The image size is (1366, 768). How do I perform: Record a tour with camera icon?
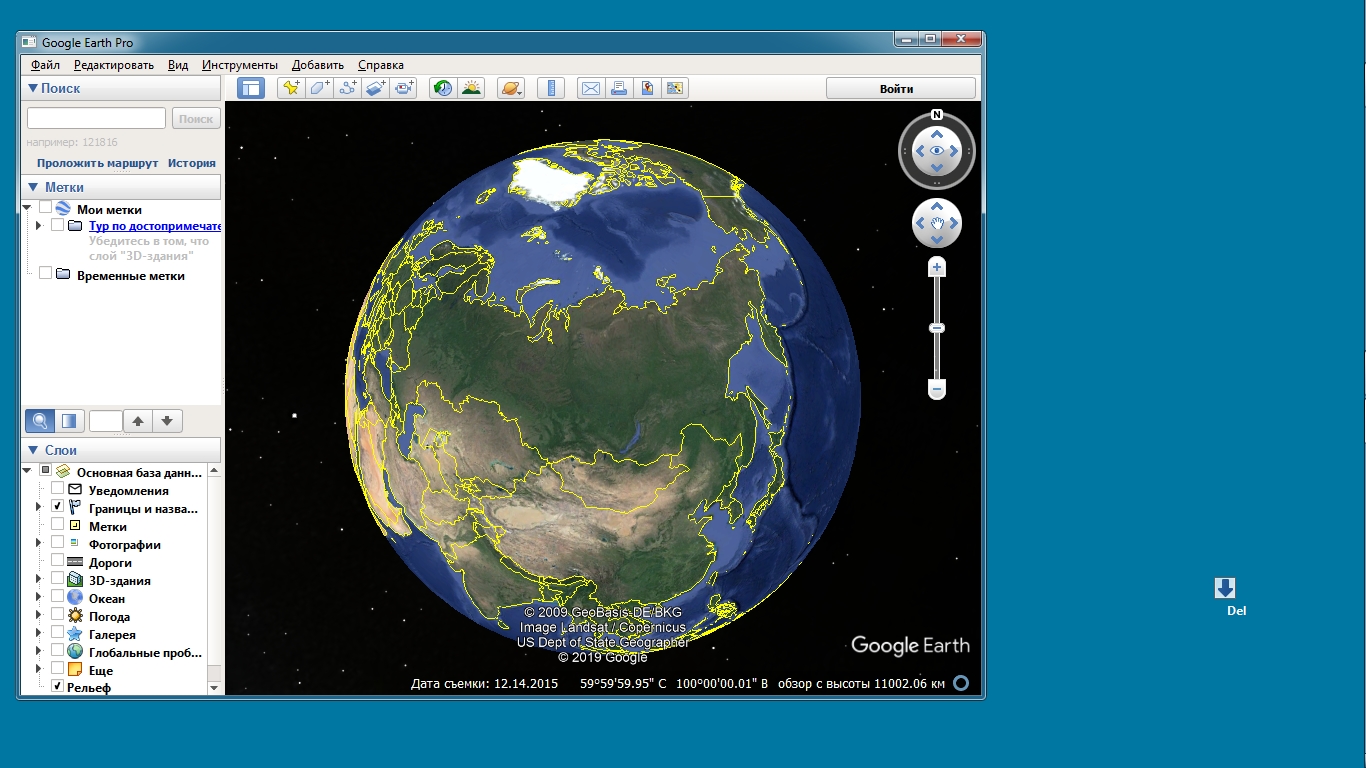point(404,88)
